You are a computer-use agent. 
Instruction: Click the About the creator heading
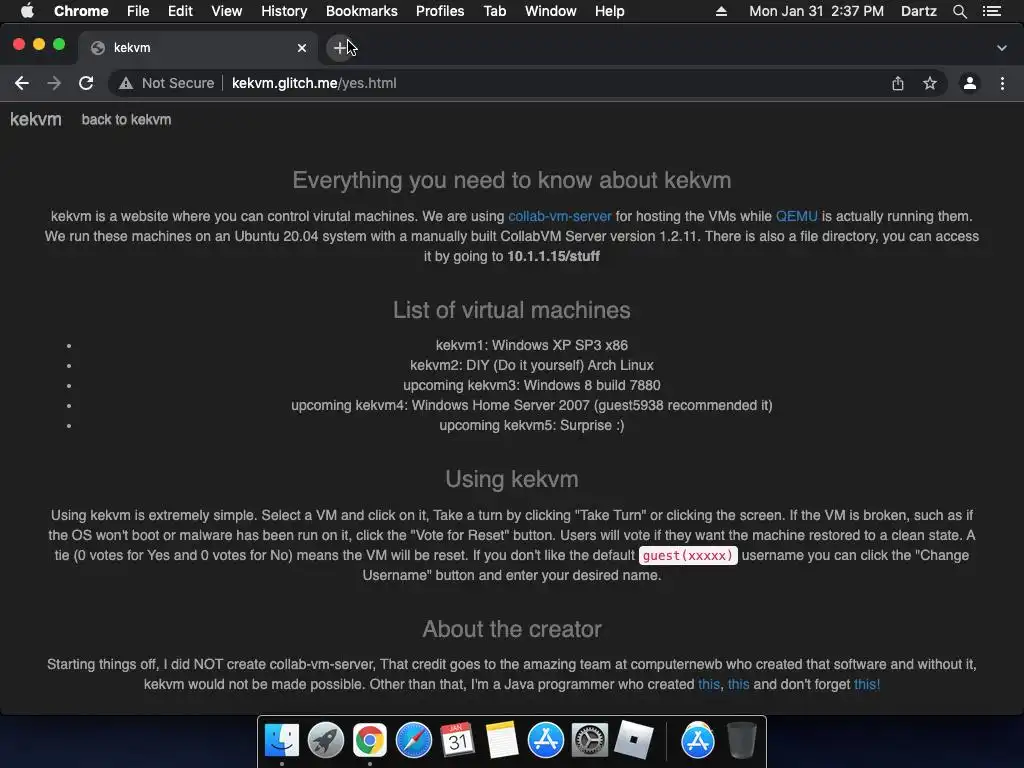[x=511, y=629]
